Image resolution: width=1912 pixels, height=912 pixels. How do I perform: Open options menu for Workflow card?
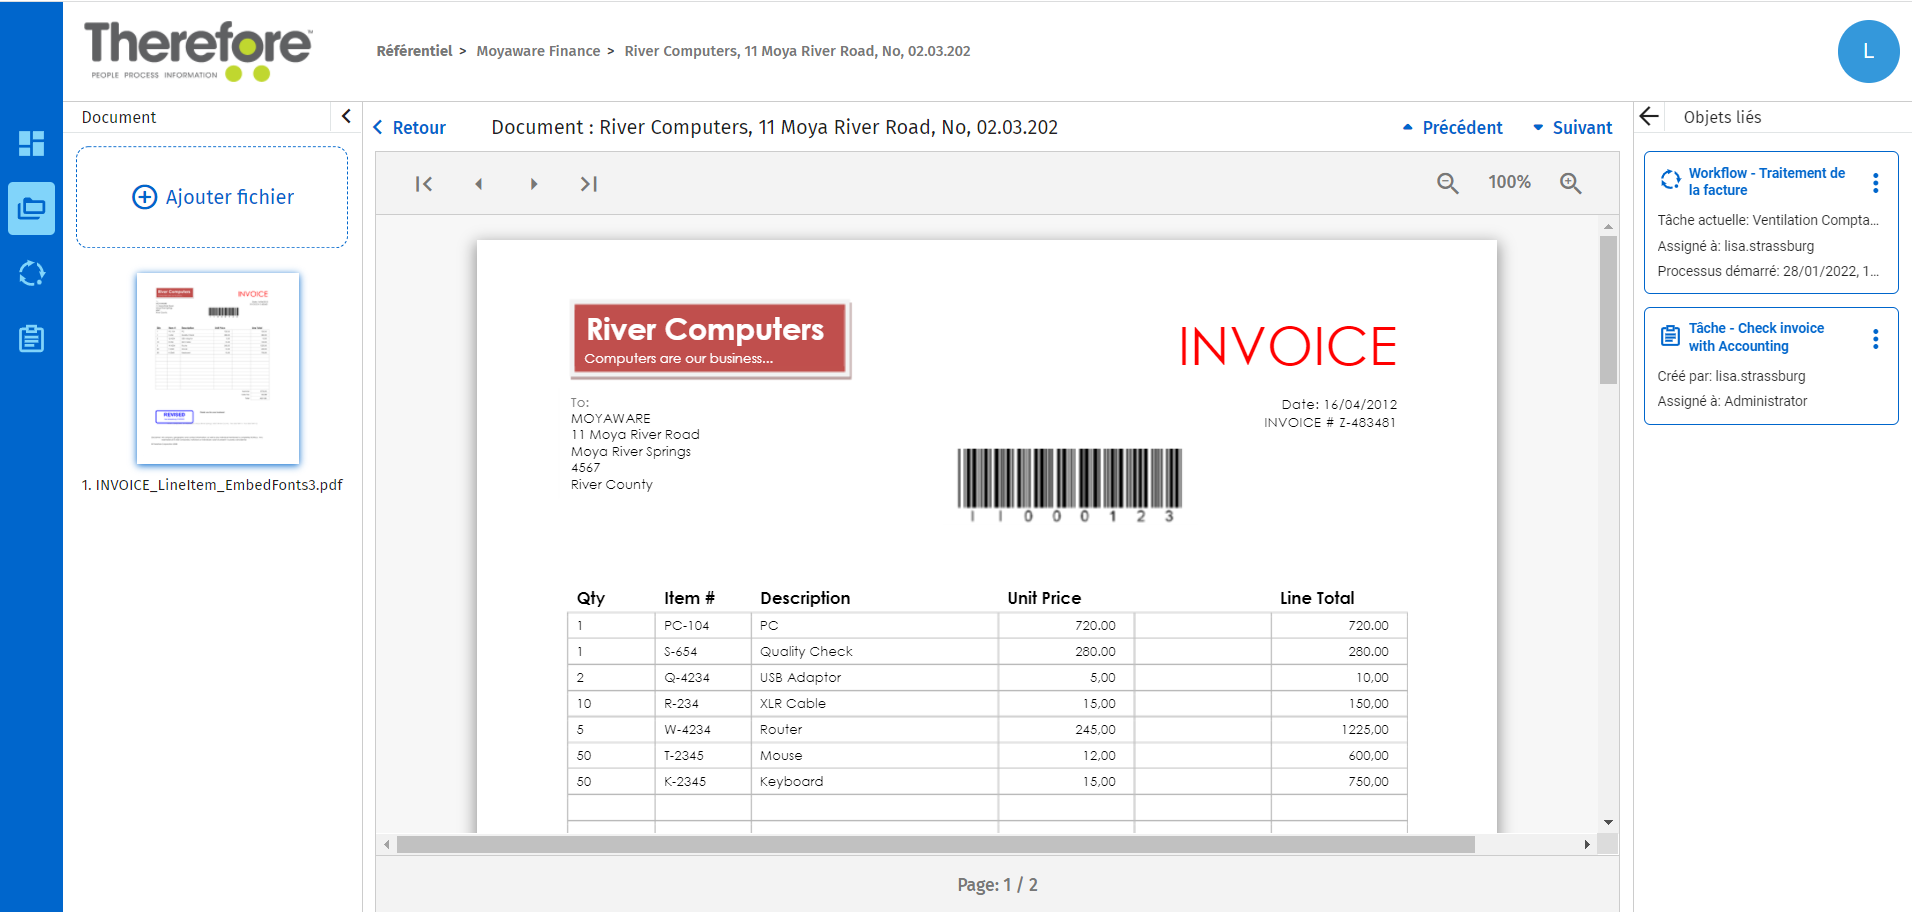click(1875, 182)
